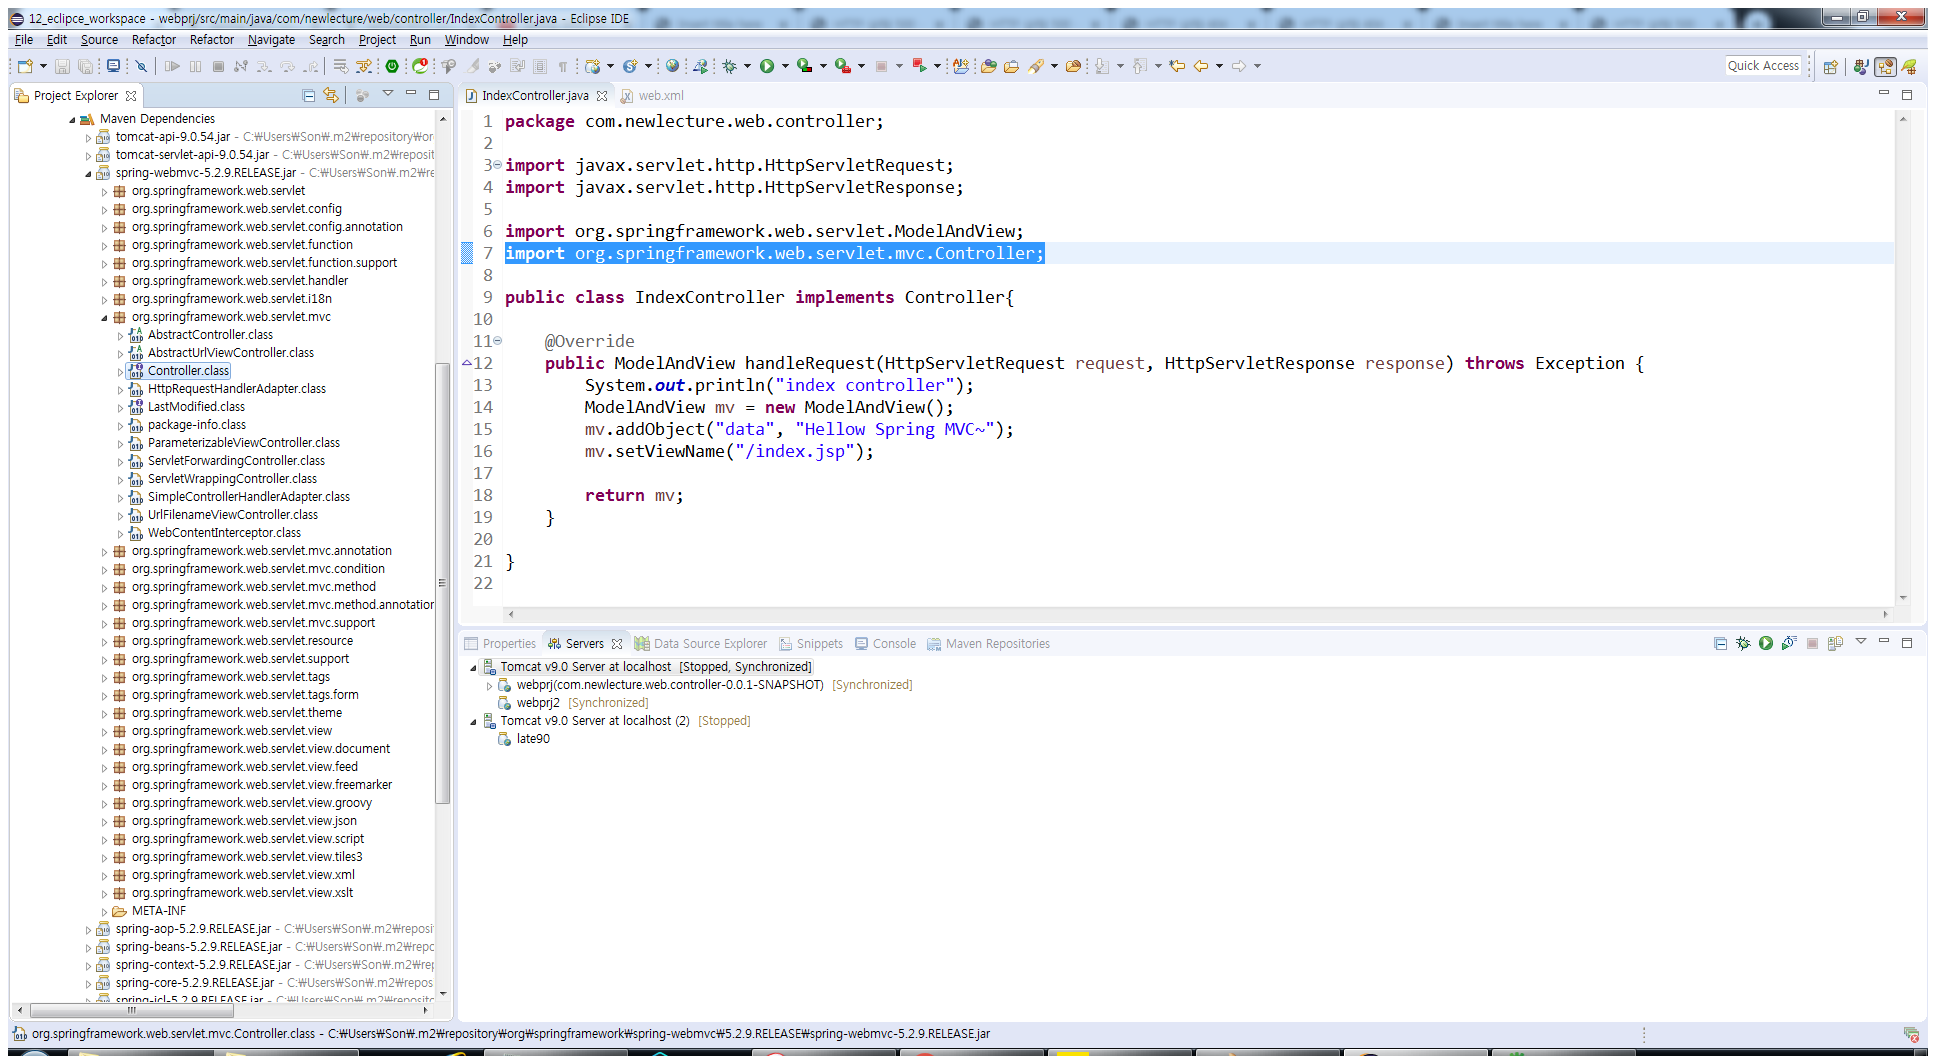The height and width of the screenshot is (1056, 1936).
Task: Click the Skip All Breakpoints icon
Action: click(141, 66)
